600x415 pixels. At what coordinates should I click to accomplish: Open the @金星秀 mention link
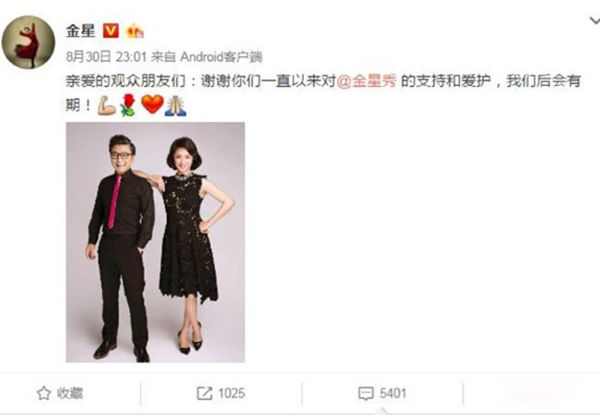[x=367, y=81]
